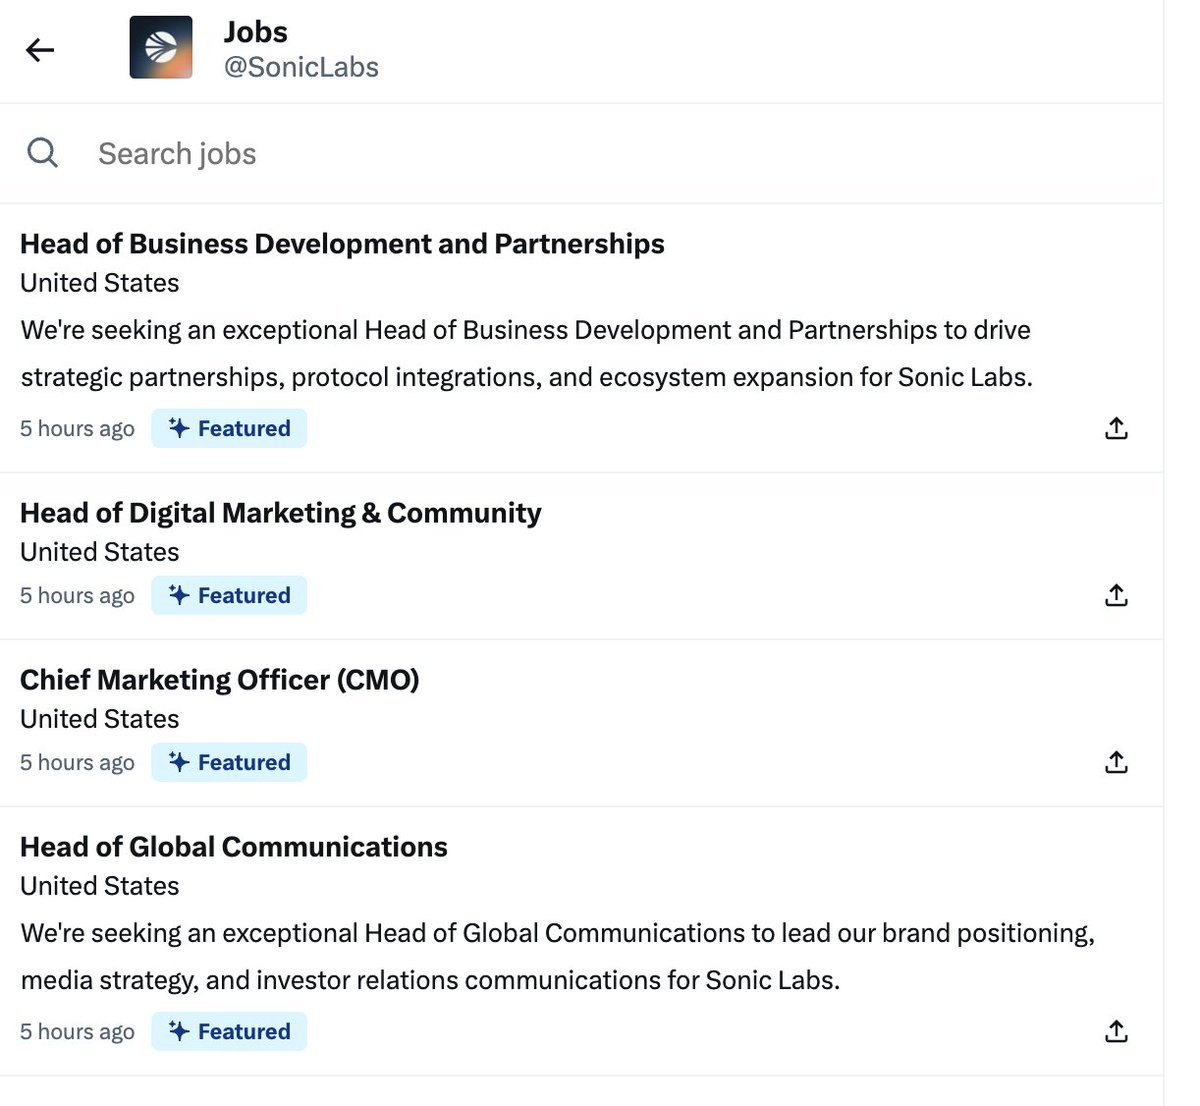Click the @SonicLabs handle
Viewport: 1200px width, 1106px height.
tap(301, 67)
